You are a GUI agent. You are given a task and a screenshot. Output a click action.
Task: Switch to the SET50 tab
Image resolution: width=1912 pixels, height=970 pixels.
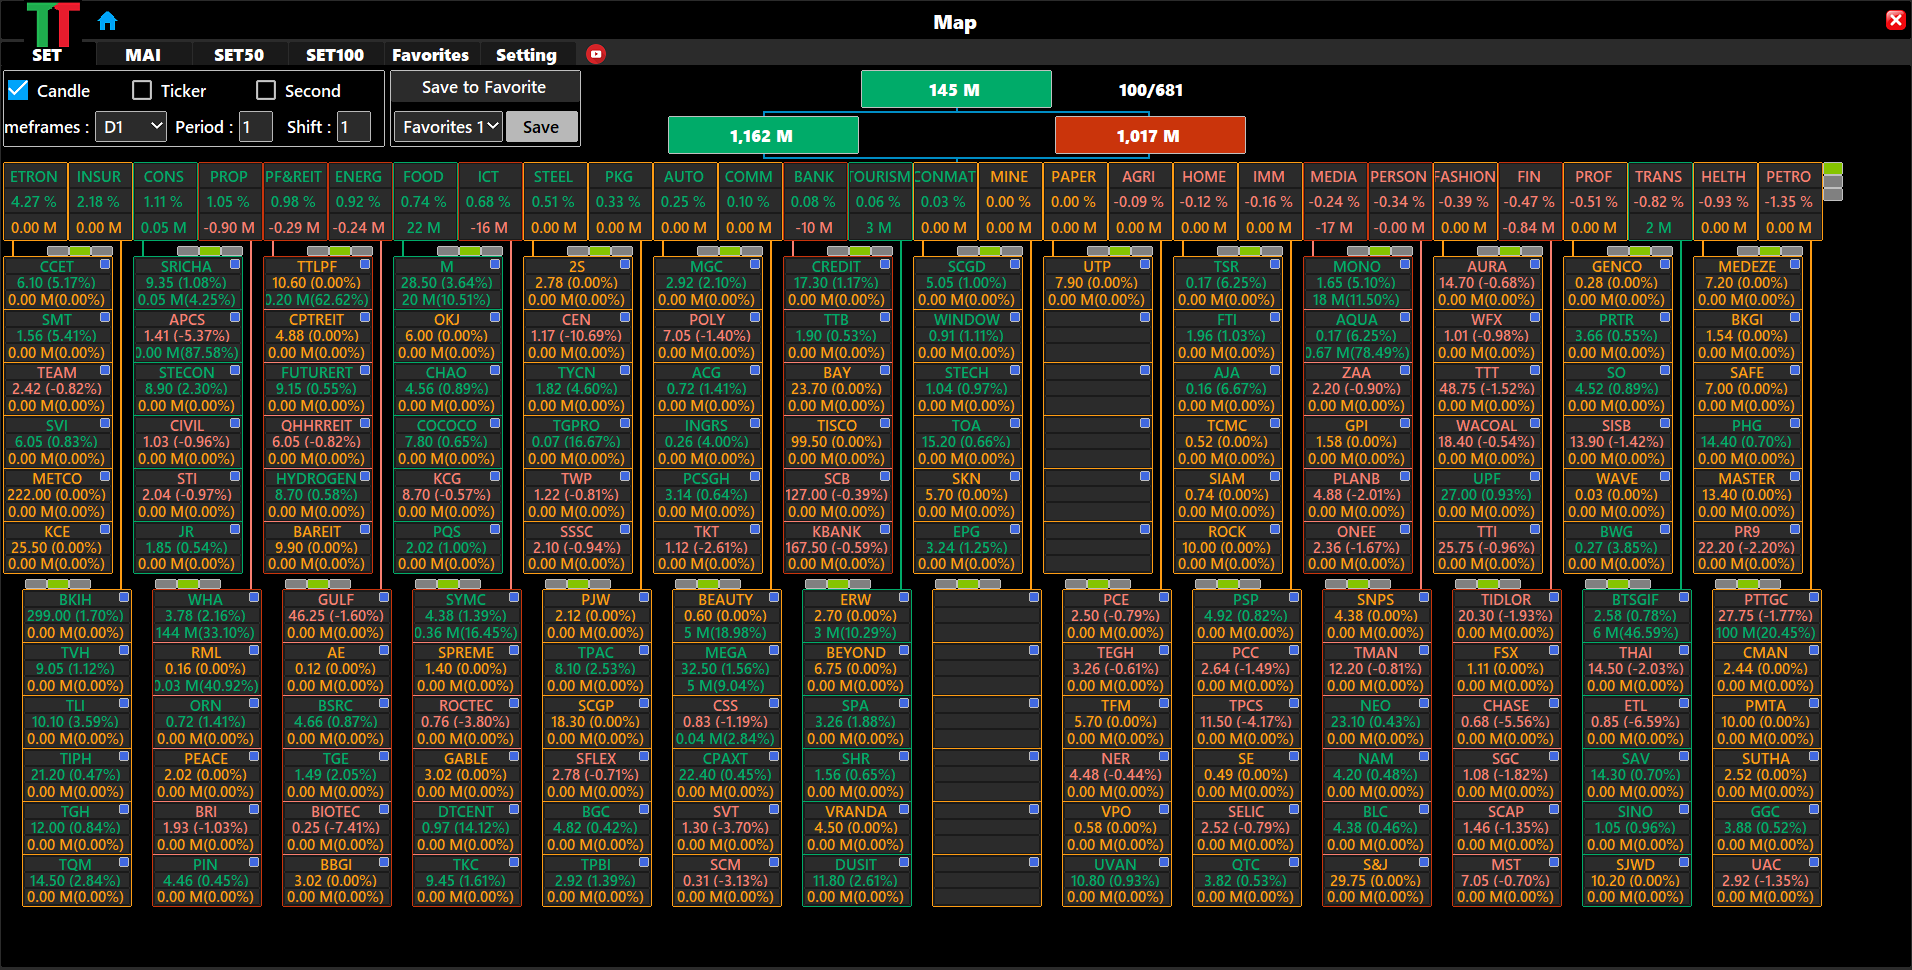239,55
